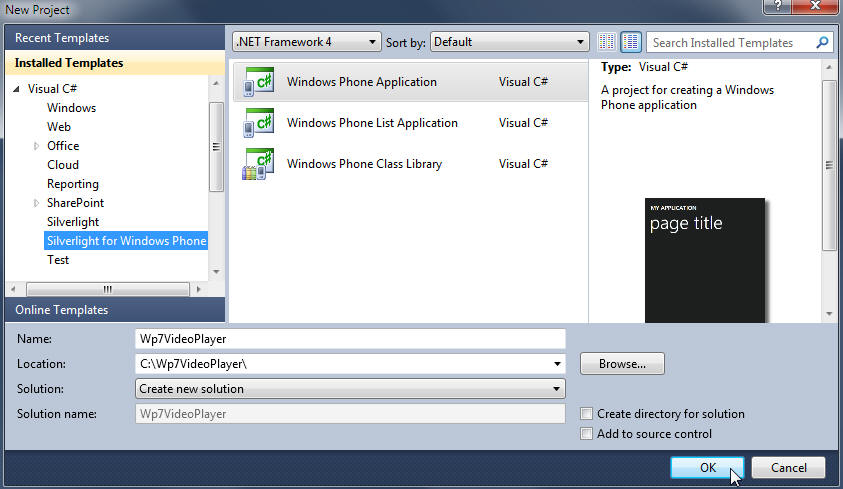
Task: Switch to medium icons list view
Action: coord(631,42)
